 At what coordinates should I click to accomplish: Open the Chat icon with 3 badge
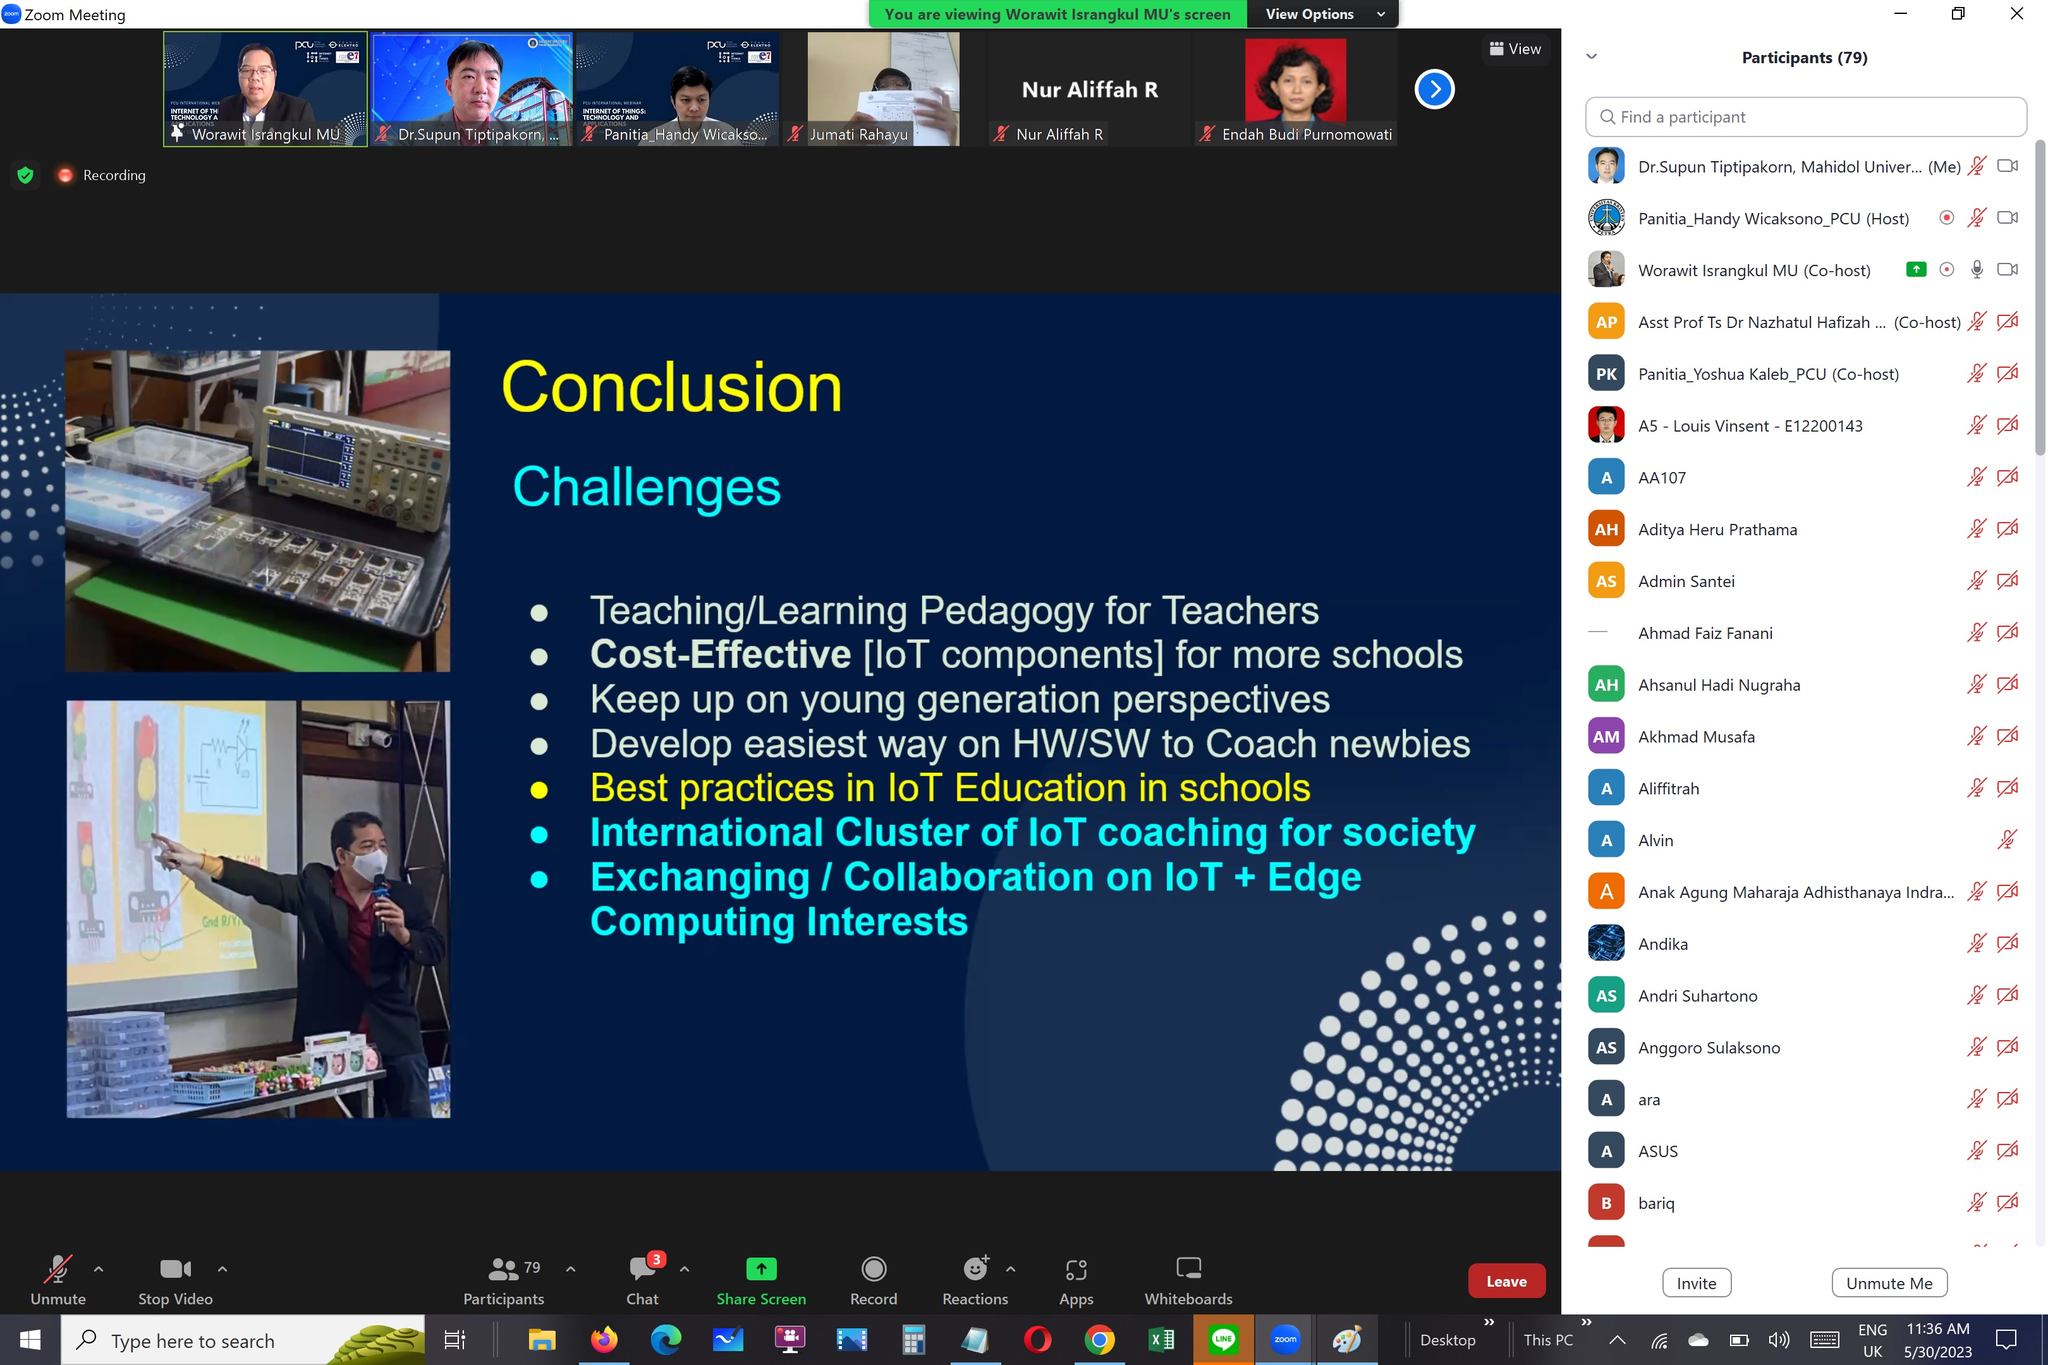click(642, 1270)
